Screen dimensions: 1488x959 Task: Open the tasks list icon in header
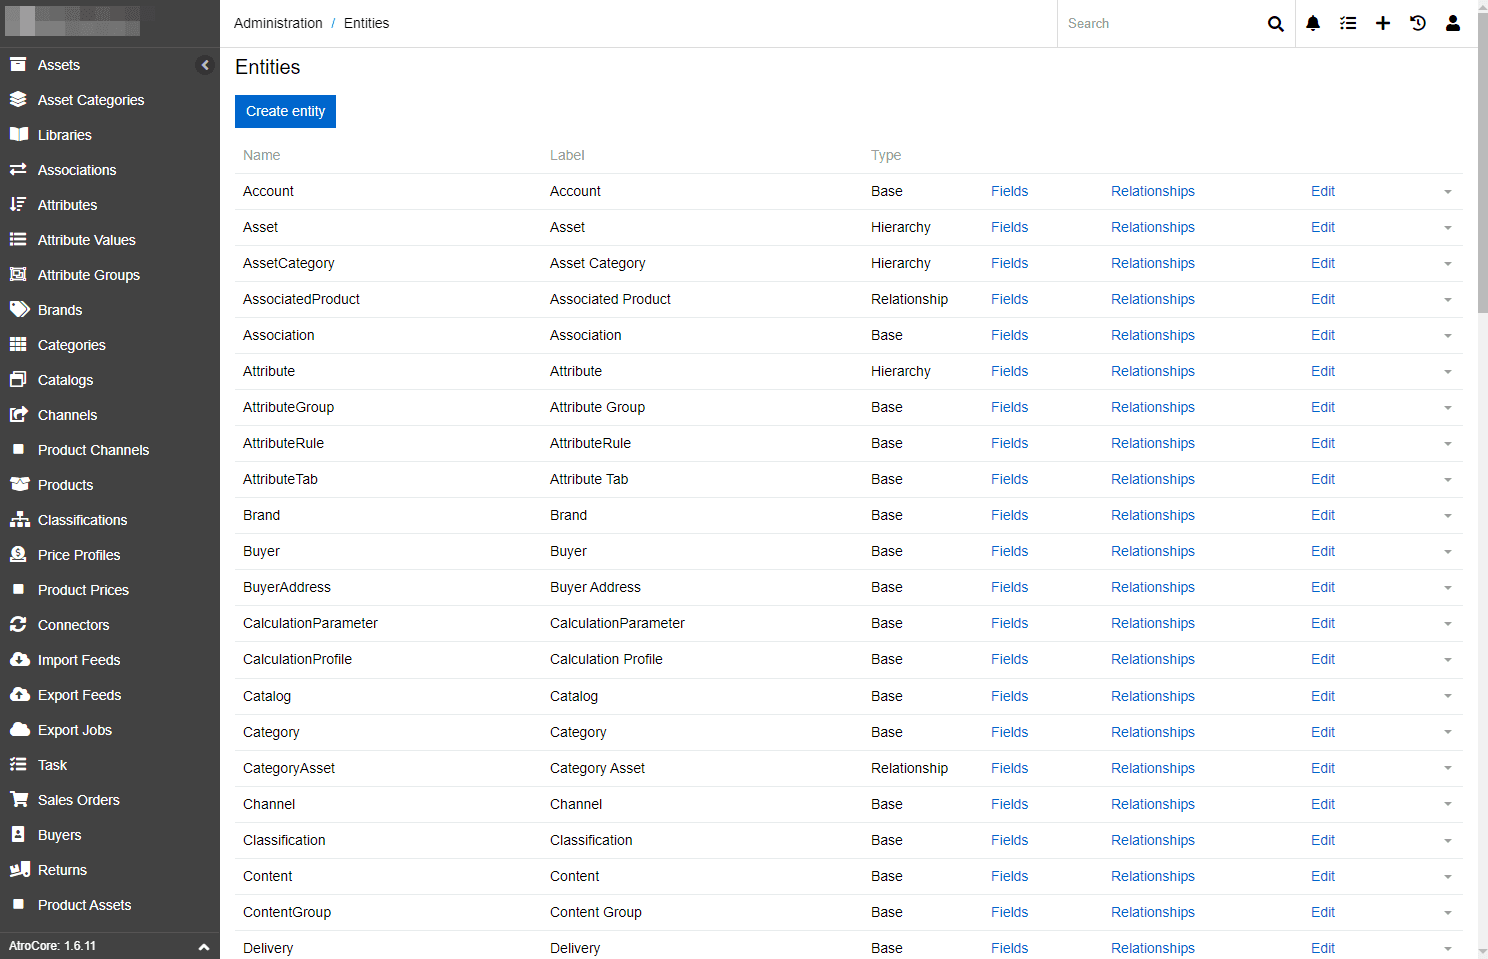pos(1348,23)
